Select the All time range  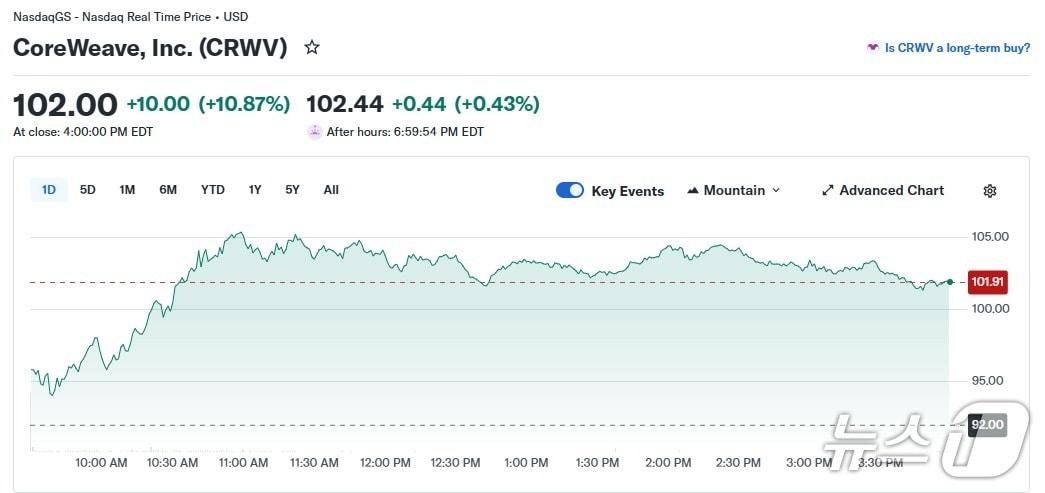click(331, 190)
